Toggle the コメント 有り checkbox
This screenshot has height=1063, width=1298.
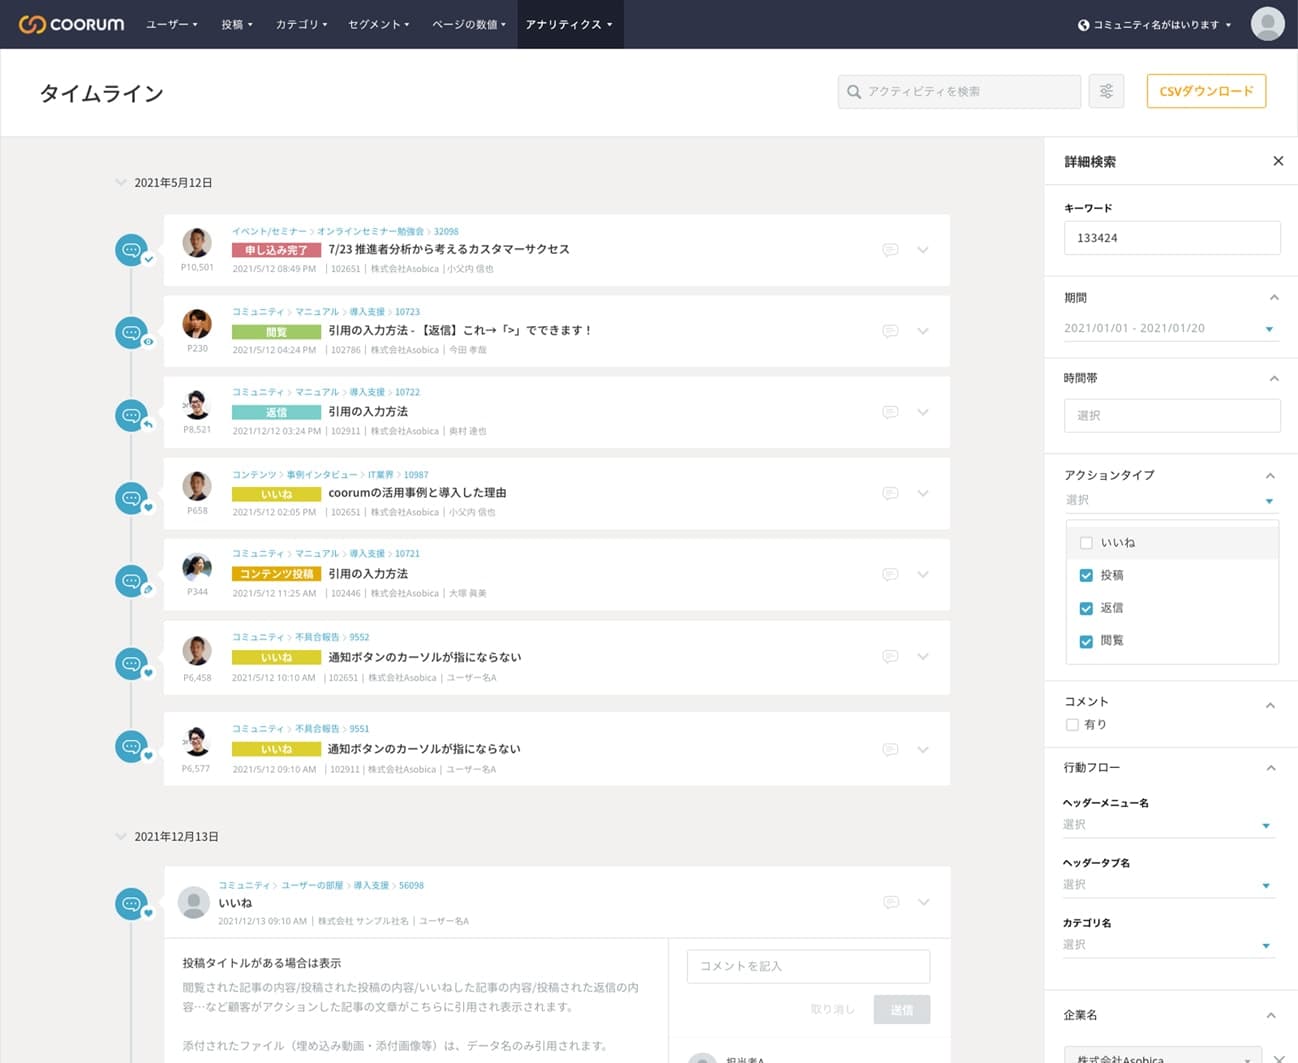tap(1072, 725)
